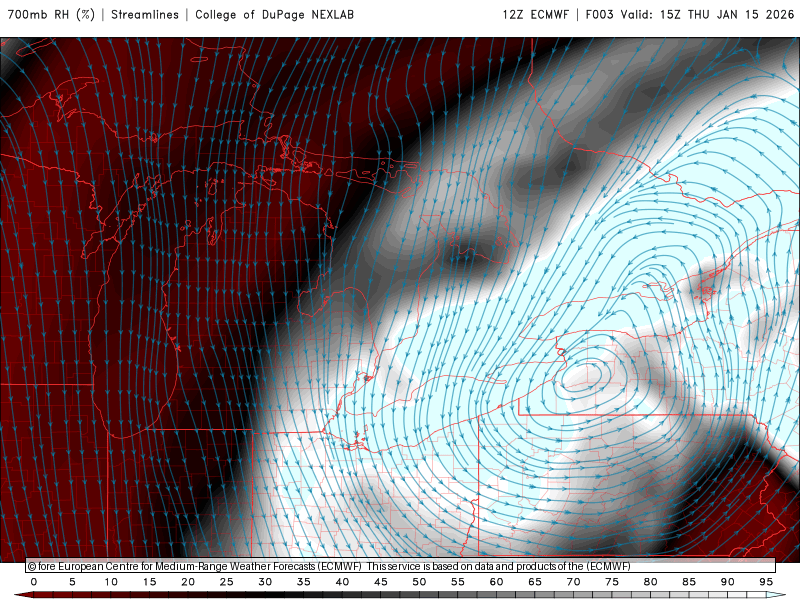The width and height of the screenshot is (800, 600).
Task: Click the "80" label on color scale
Action: coord(651,582)
